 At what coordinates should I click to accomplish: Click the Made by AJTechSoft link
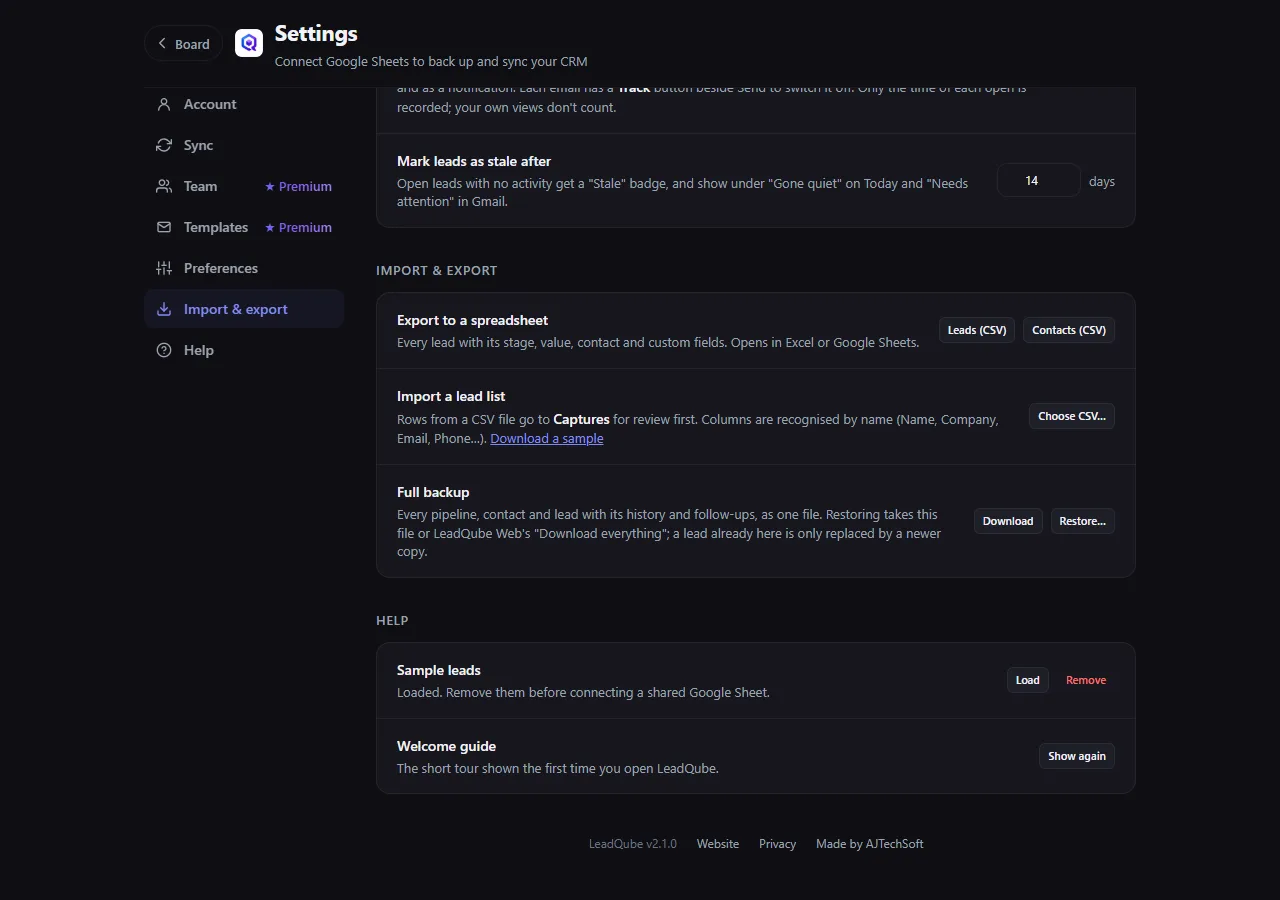click(x=870, y=844)
